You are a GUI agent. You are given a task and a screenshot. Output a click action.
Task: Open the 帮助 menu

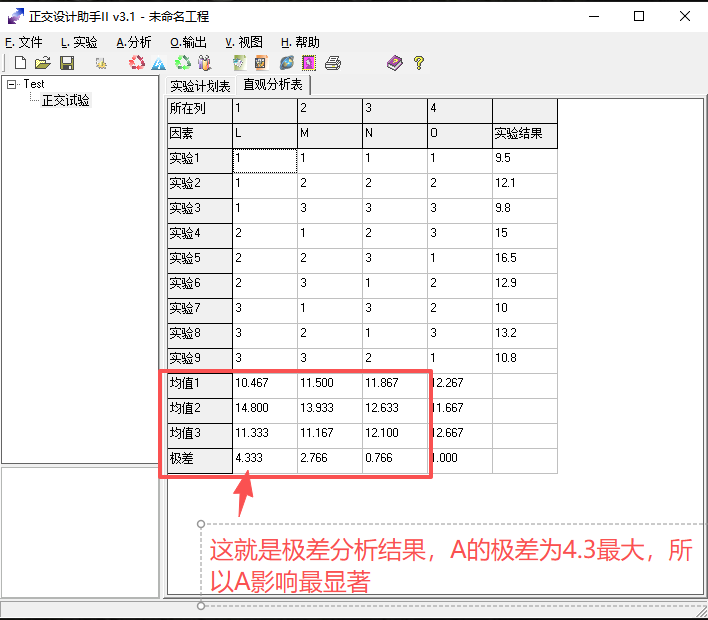tap(300, 42)
